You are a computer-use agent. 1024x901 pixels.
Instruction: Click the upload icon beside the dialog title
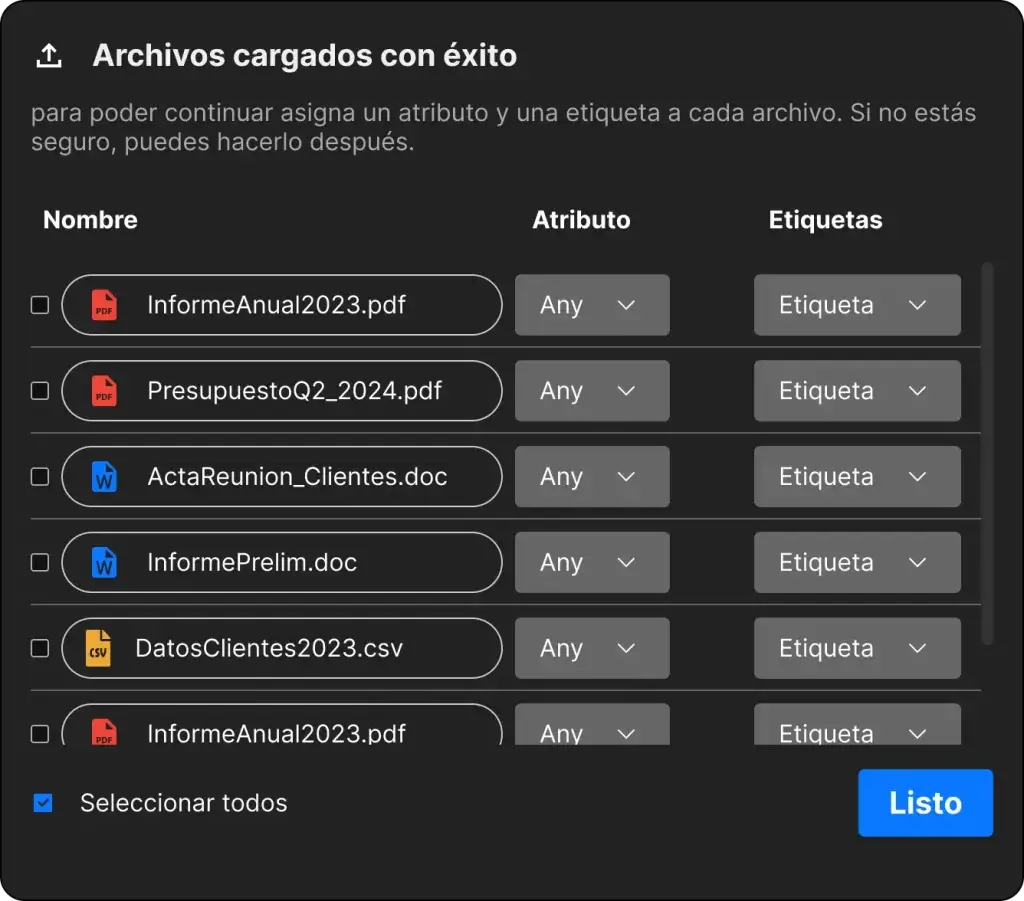(49, 56)
